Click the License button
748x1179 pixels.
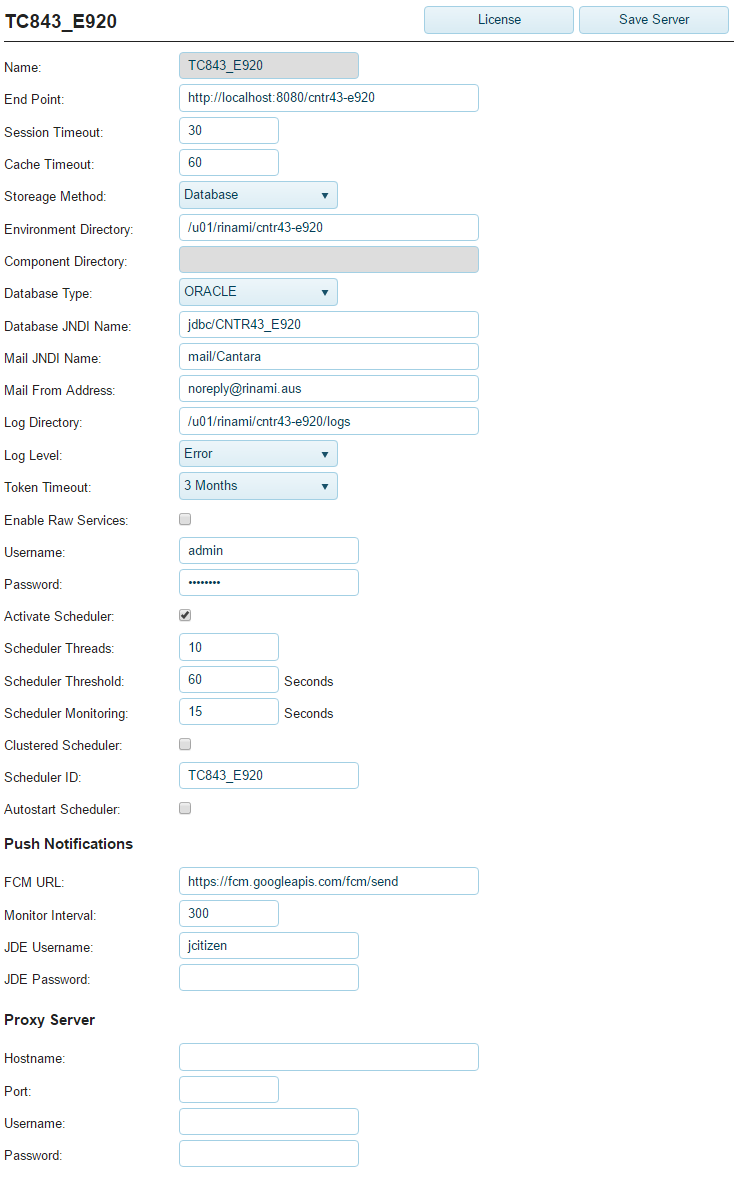[x=498, y=20]
